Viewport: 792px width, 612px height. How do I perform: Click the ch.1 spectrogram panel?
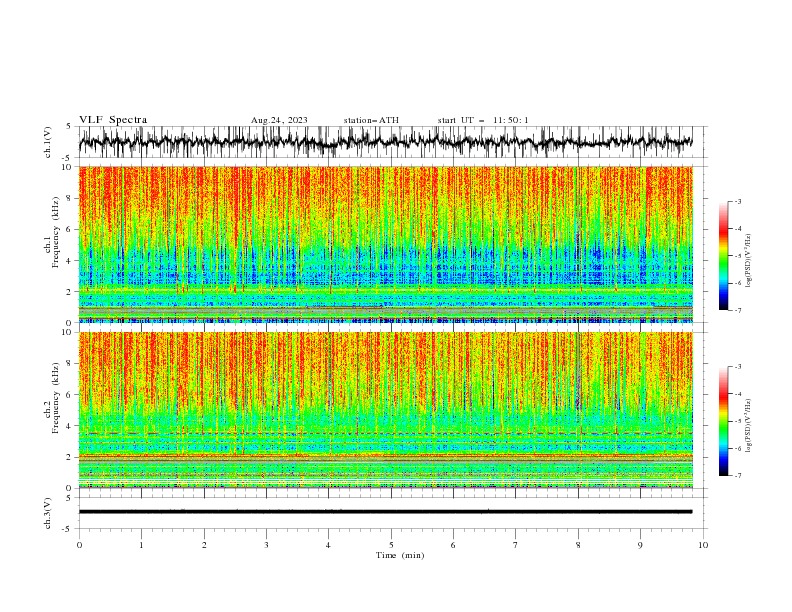click(x=386, y=244)
